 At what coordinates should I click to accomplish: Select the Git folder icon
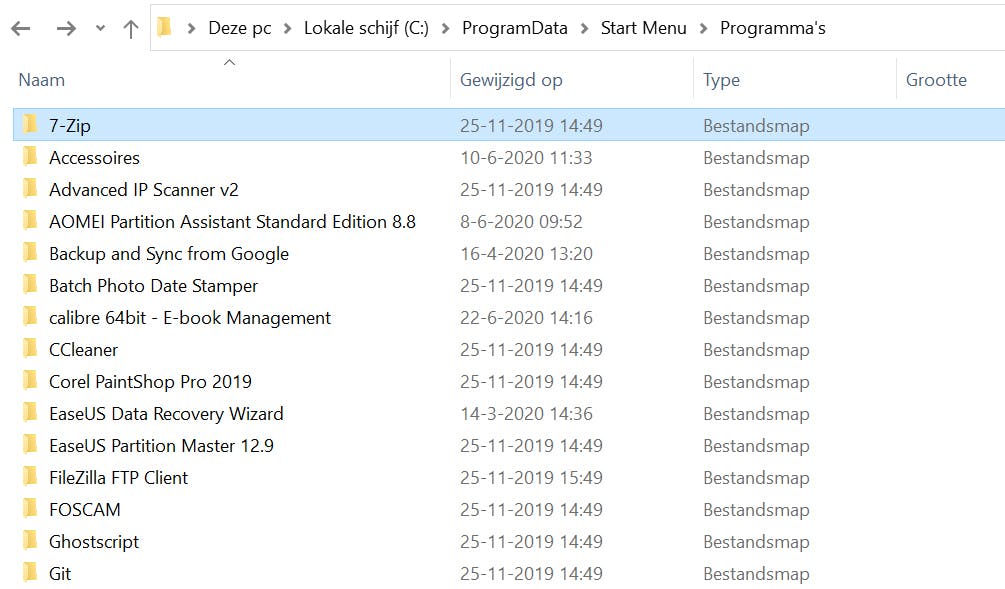click(29, 572)
